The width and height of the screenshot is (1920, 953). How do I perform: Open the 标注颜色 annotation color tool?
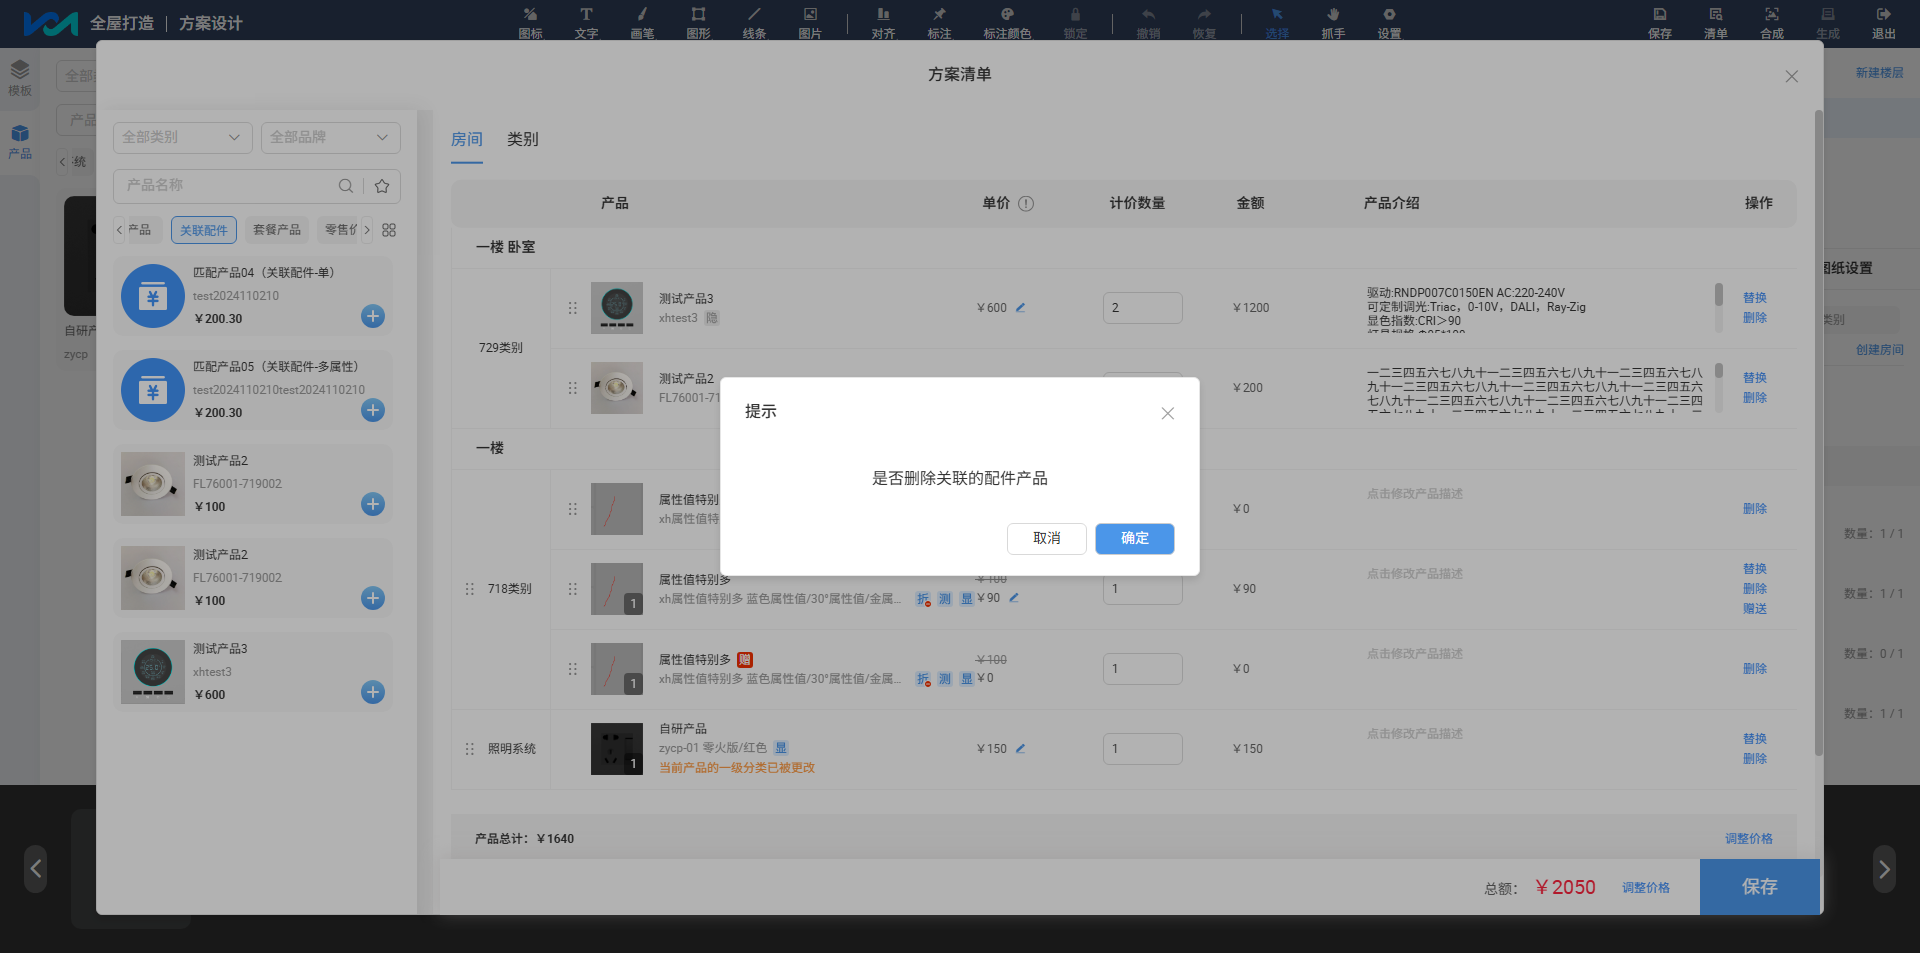click(x=1007, y=22)
